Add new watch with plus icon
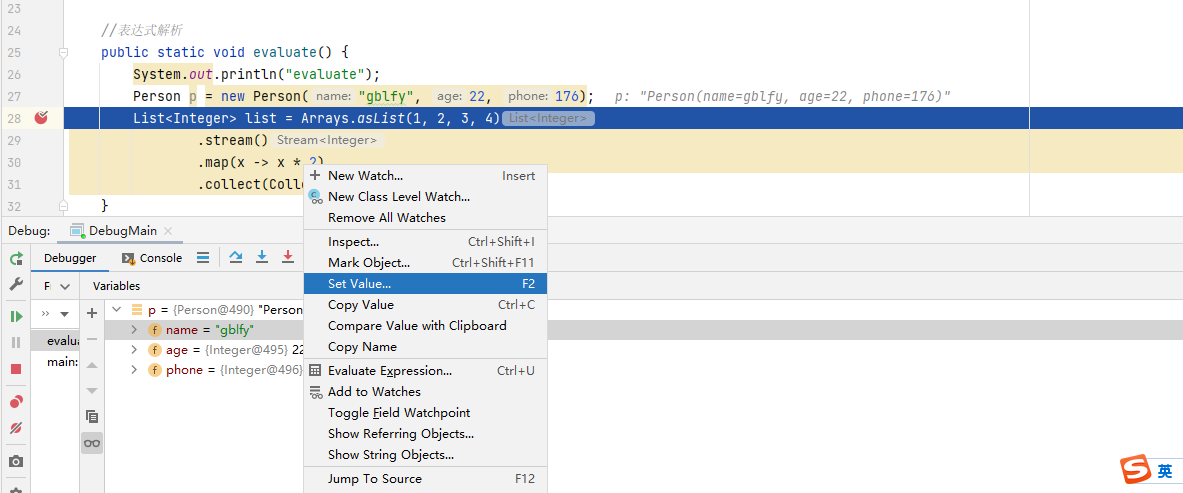Image resolution: width=1183 pixels, height=493 pixels. pos(92,313)
